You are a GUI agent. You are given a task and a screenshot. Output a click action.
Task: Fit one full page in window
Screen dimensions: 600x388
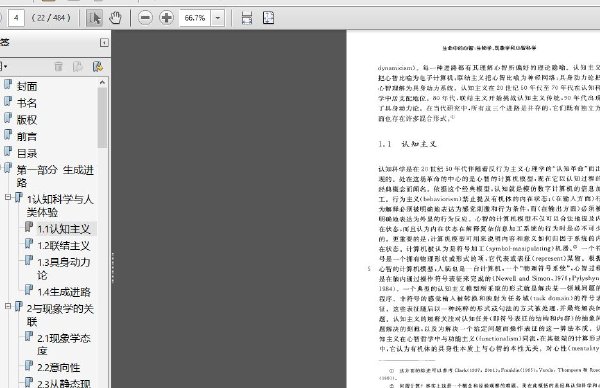coord(268,18)
